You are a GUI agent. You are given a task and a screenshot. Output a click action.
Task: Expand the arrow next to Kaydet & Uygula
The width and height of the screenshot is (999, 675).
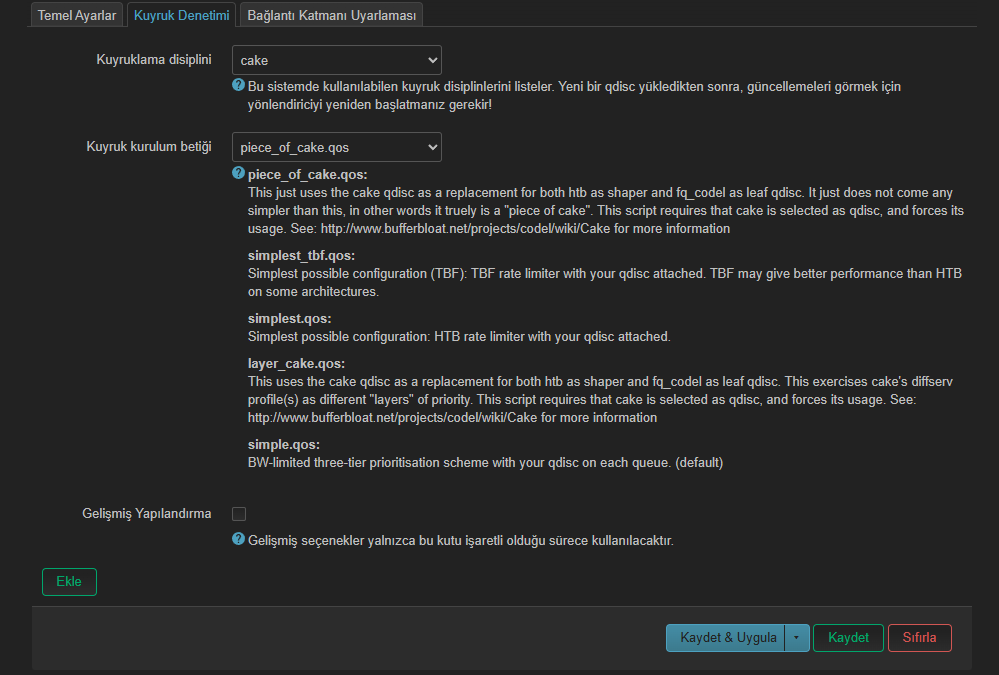coord(797,638)
